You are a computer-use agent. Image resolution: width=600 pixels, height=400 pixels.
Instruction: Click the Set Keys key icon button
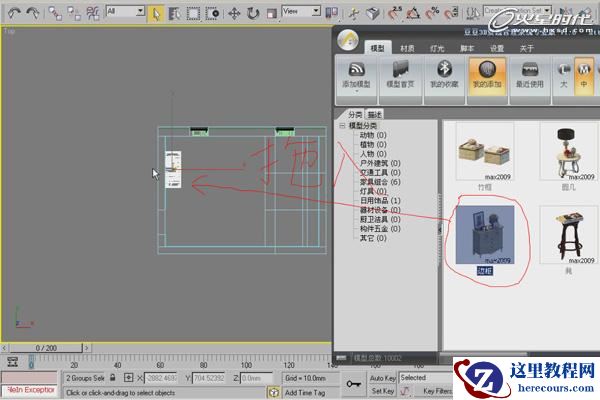(x=353, y=383)
